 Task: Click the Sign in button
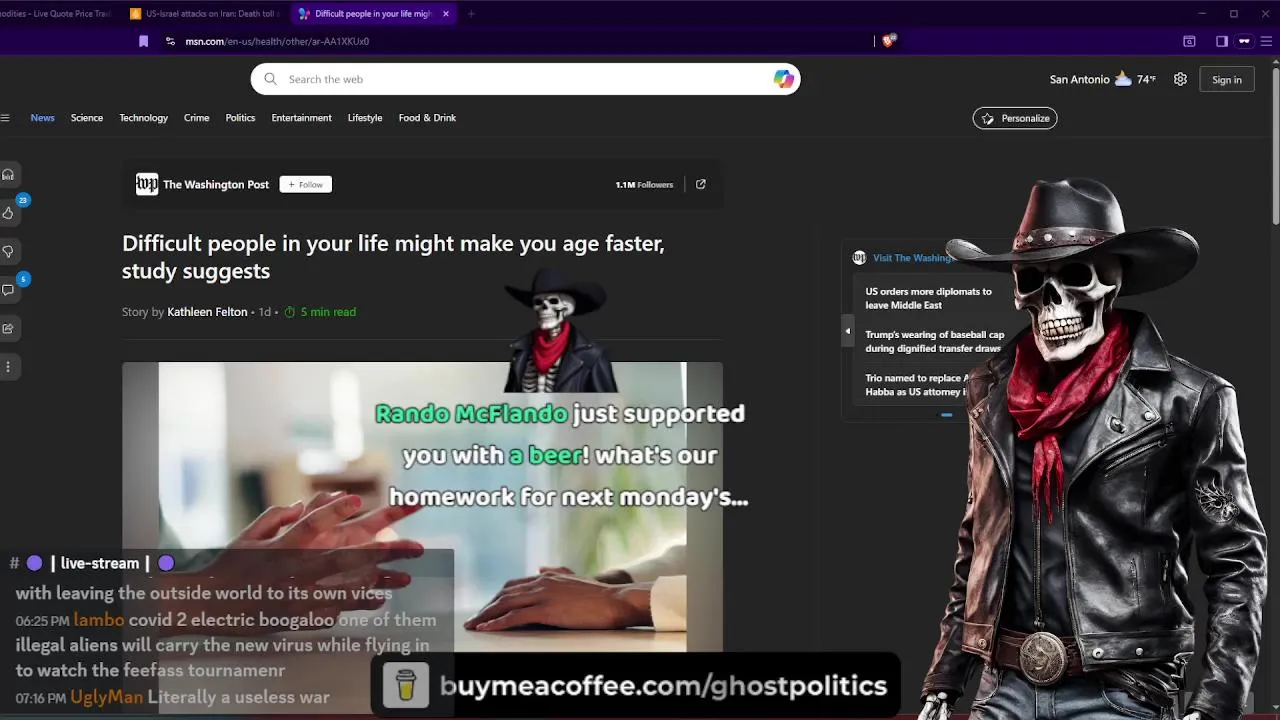pos(1227,80)
